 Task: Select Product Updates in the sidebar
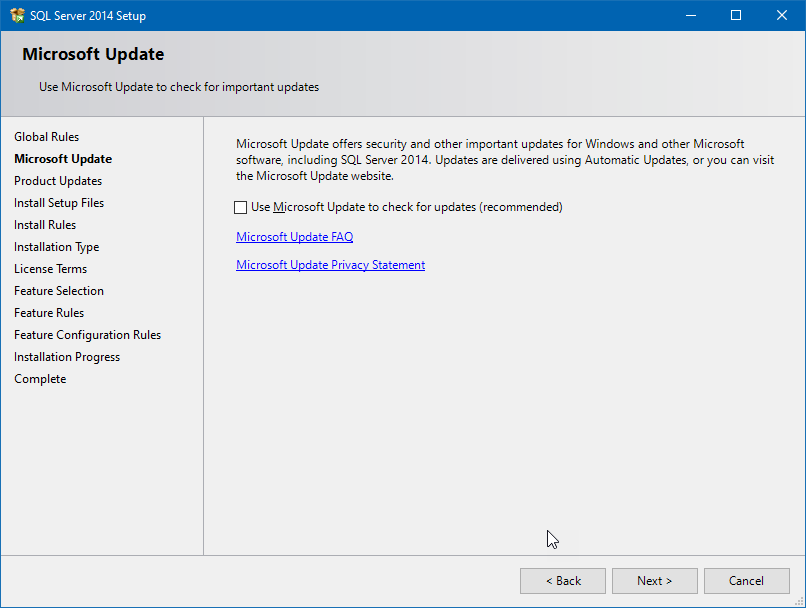pyautogui.click(x=58, y=180)
